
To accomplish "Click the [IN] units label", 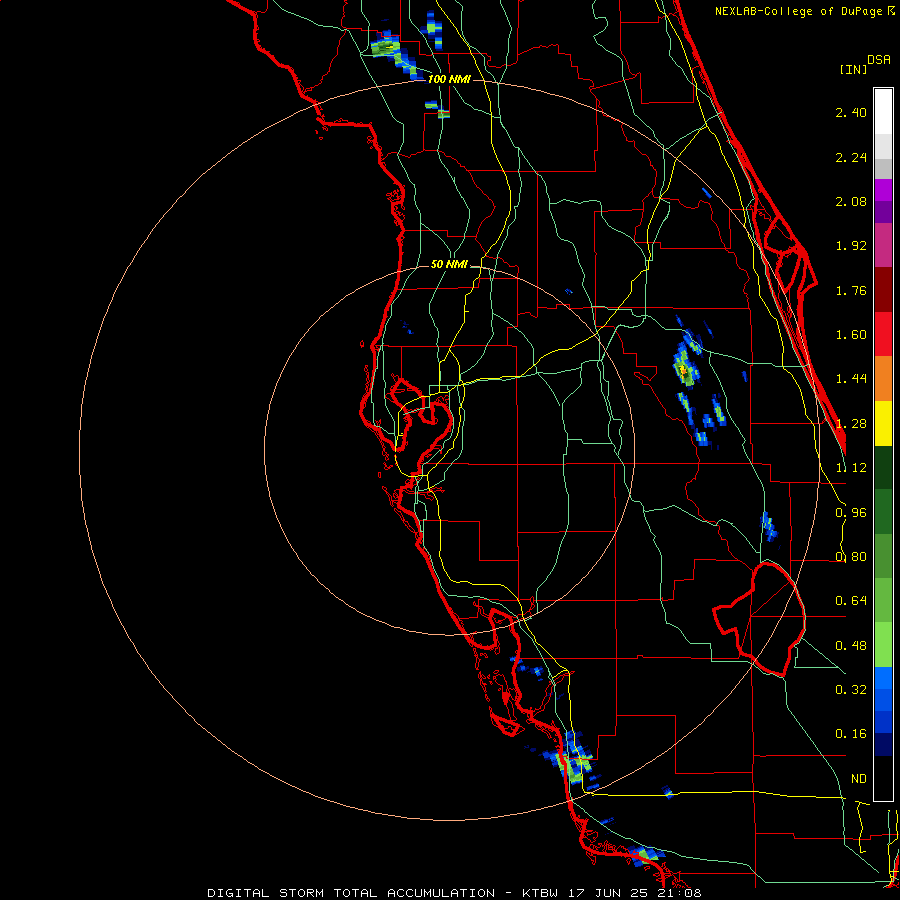I will (x=853, y=69).
